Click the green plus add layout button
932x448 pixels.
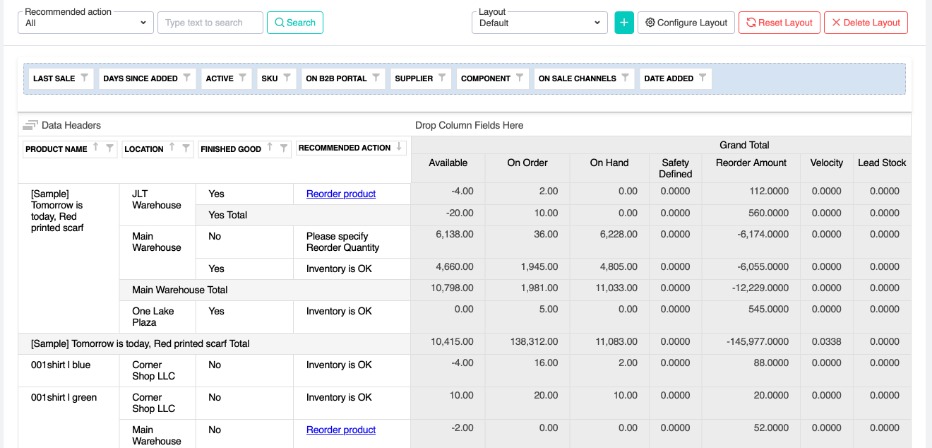click(x=624, y=22)
